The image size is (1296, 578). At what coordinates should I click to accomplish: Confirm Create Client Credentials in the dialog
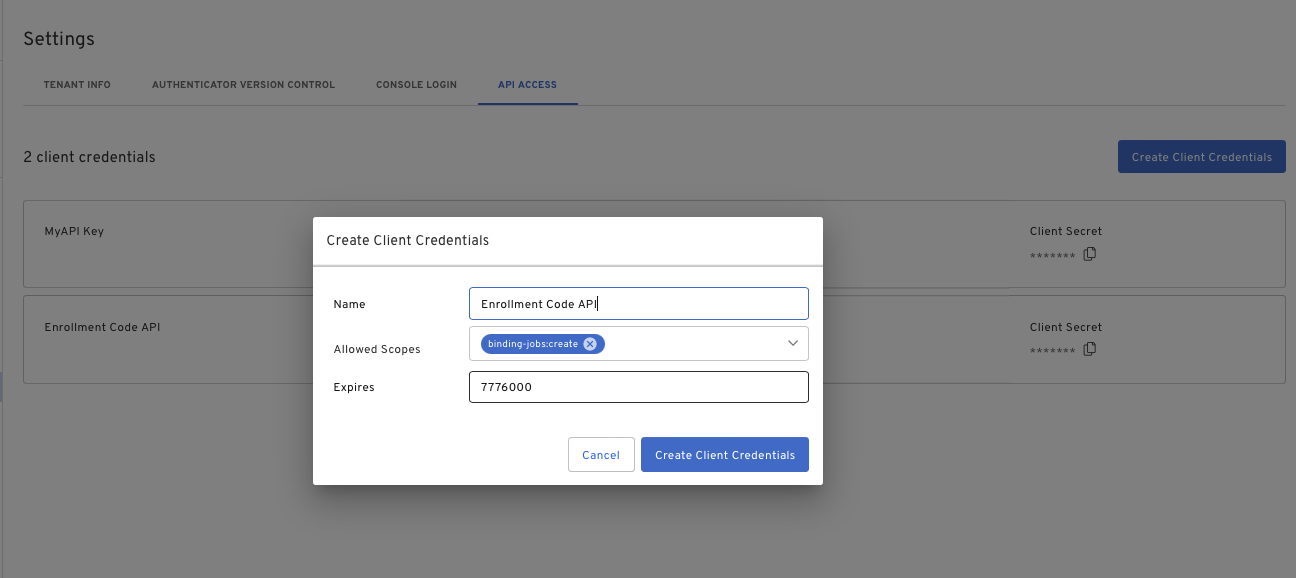(x=725, y=455)
